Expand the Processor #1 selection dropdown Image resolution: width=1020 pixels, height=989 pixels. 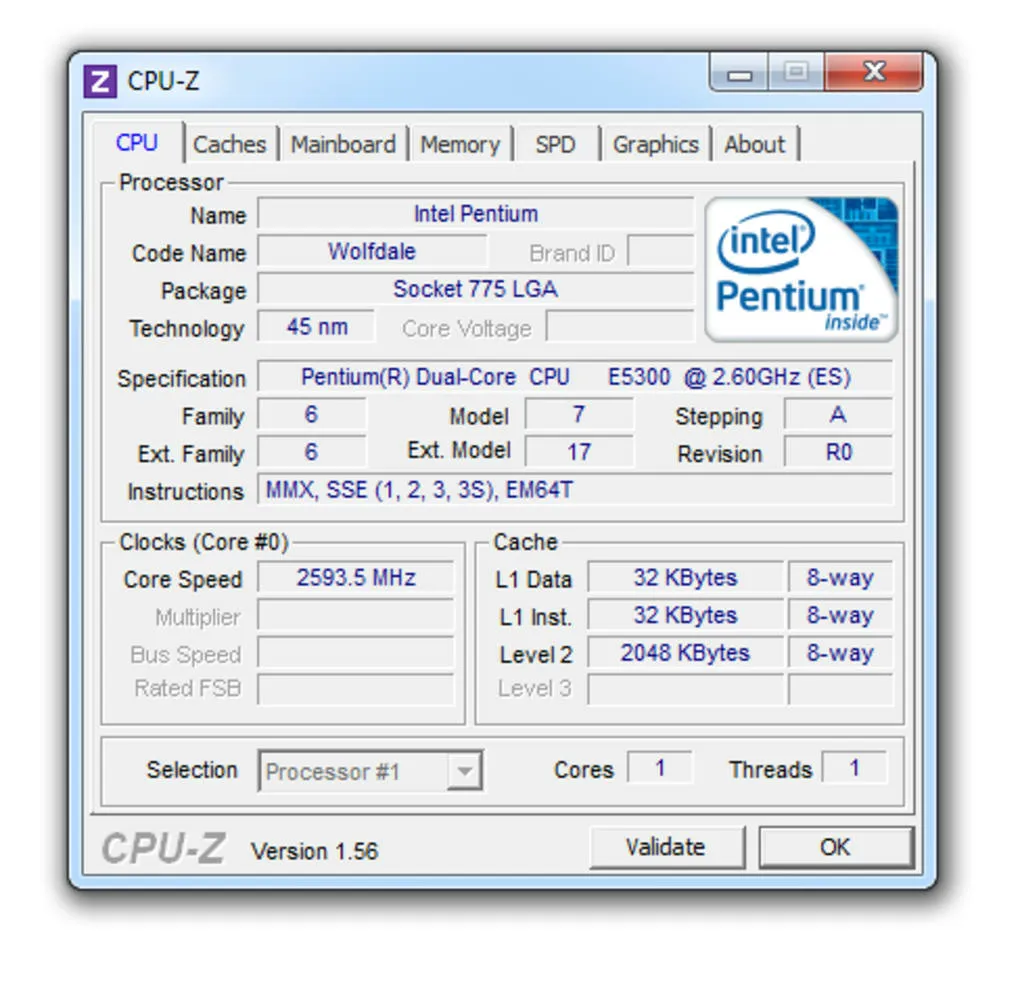463,771
